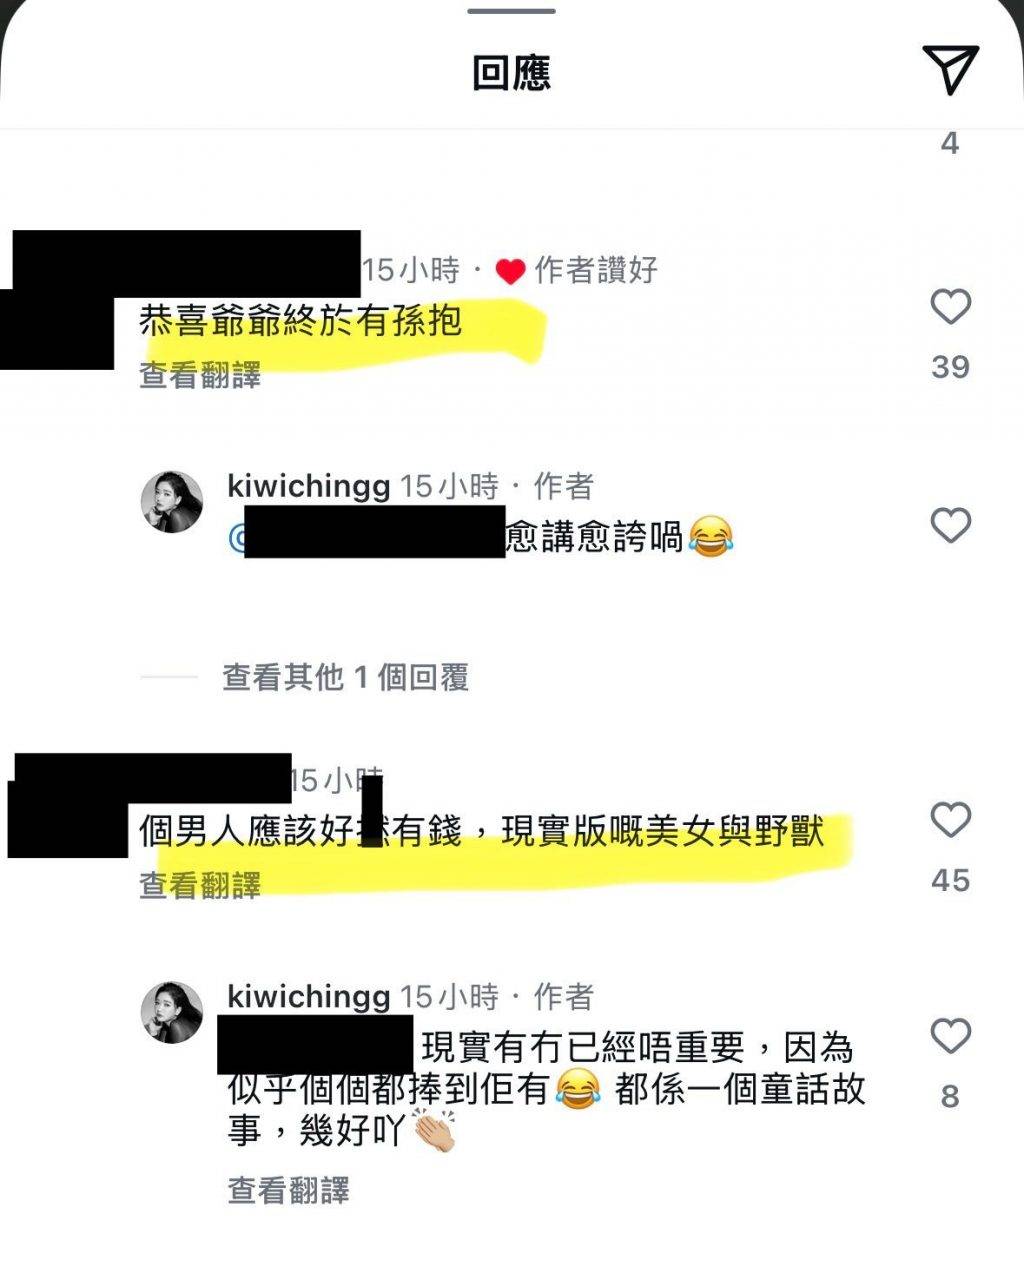1024x1280 pixels.
Task: Tap heart on kiwichingg's 童話故事 reply
Action: (x=950, y=1036)
